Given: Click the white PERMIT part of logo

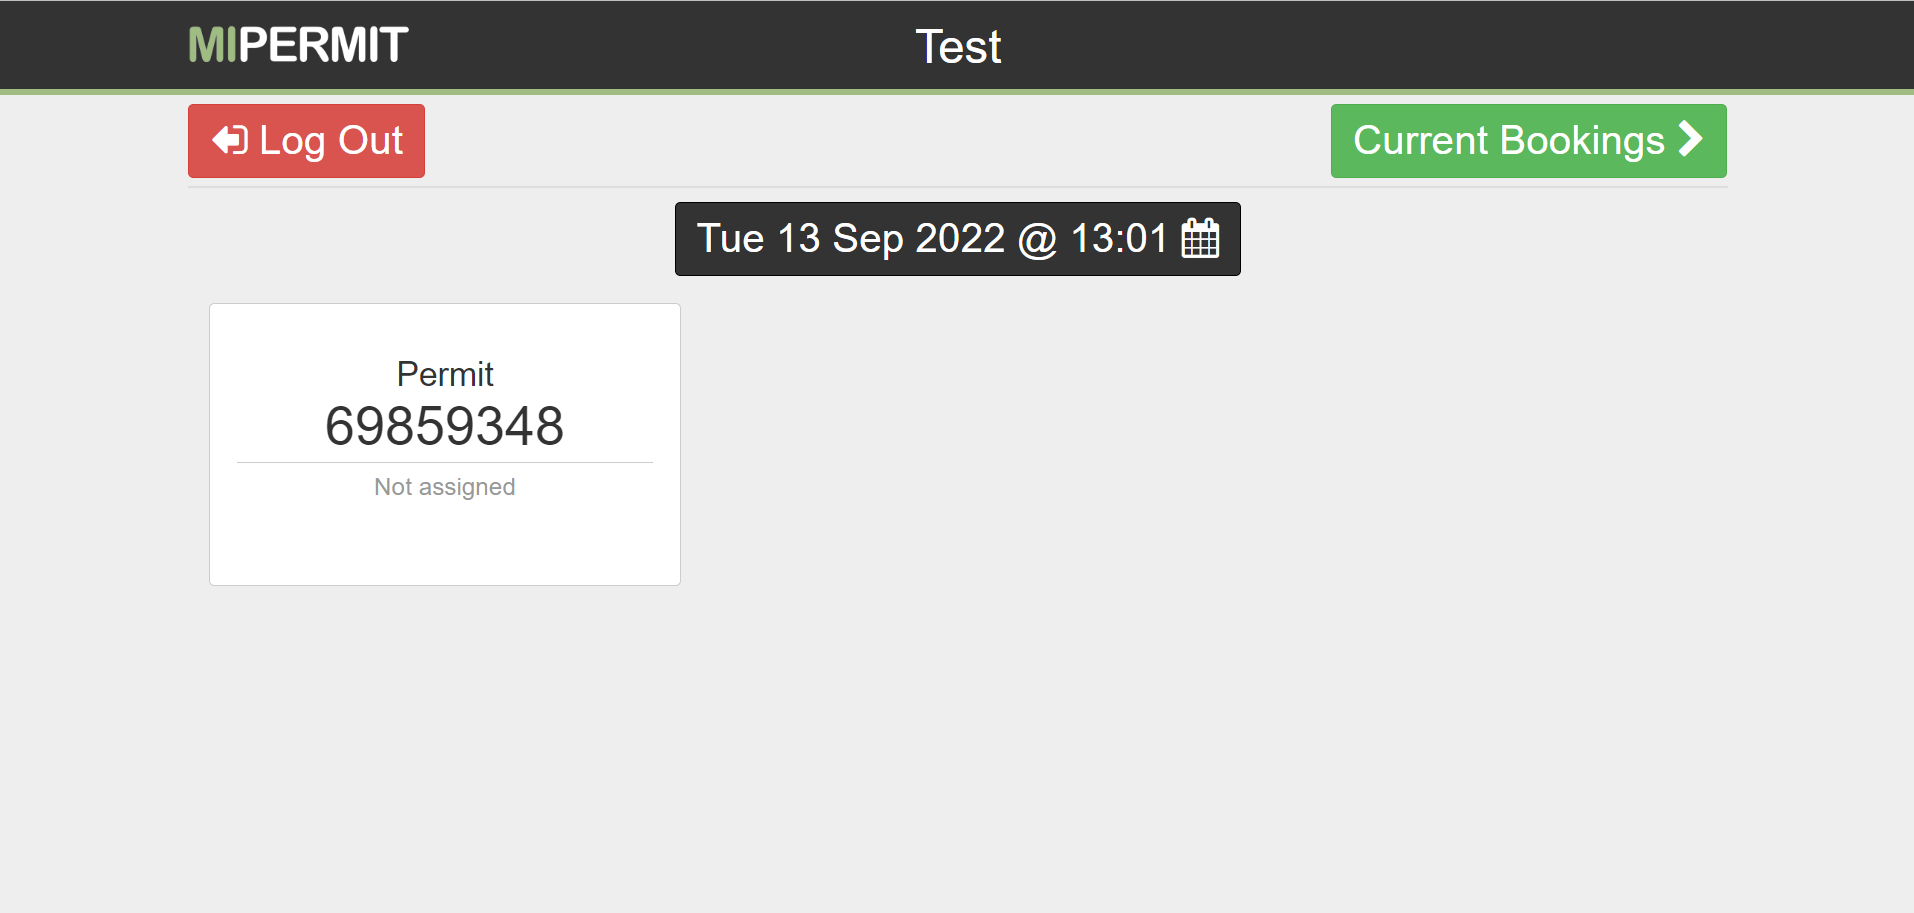Looking at the screenshot, I should 323,45.
